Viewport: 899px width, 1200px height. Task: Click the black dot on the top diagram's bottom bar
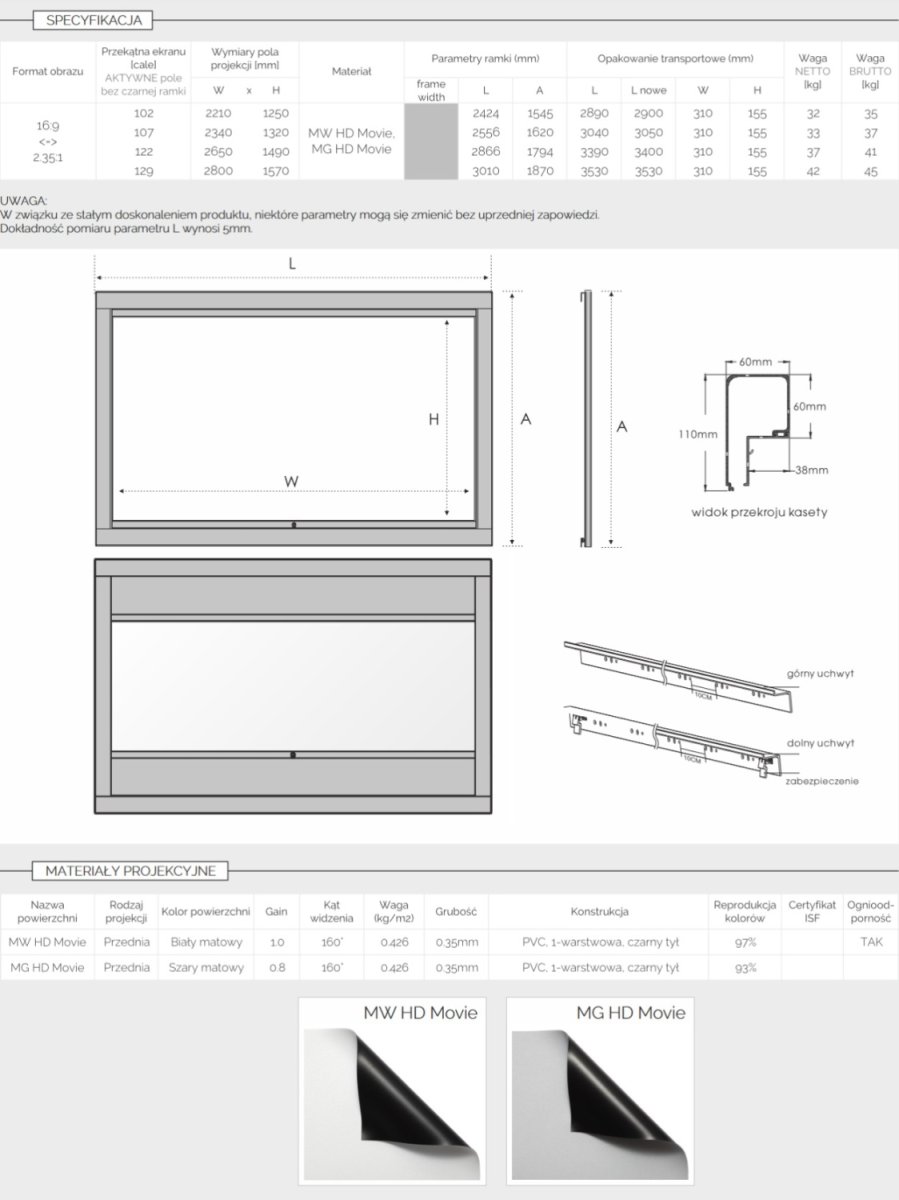click(x=293, y=525)
